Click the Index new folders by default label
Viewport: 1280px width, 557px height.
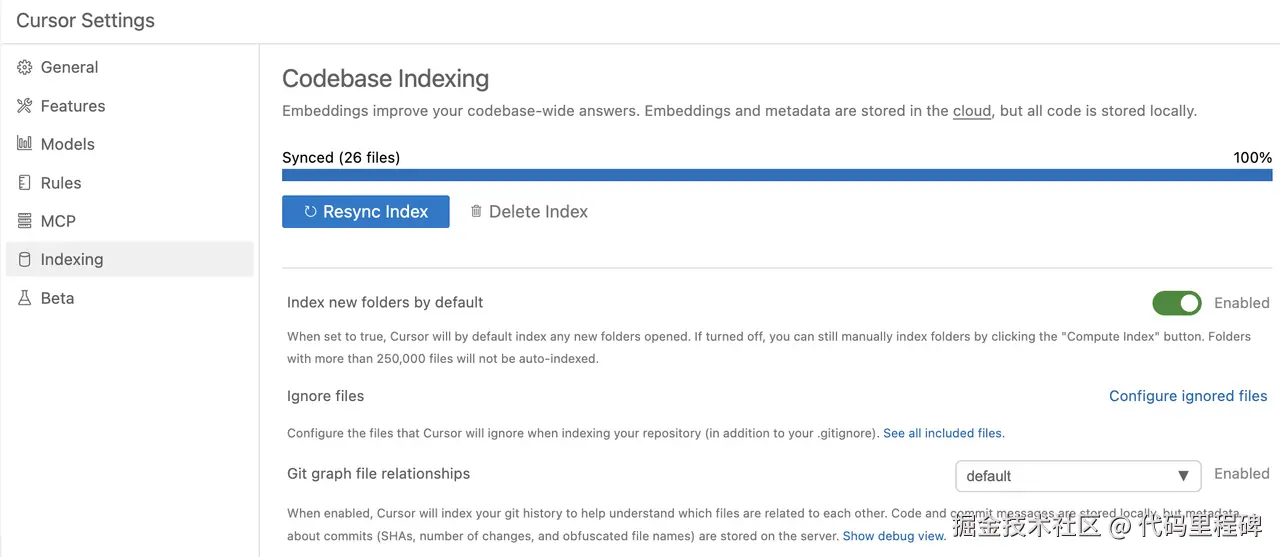tap(385, 302)
